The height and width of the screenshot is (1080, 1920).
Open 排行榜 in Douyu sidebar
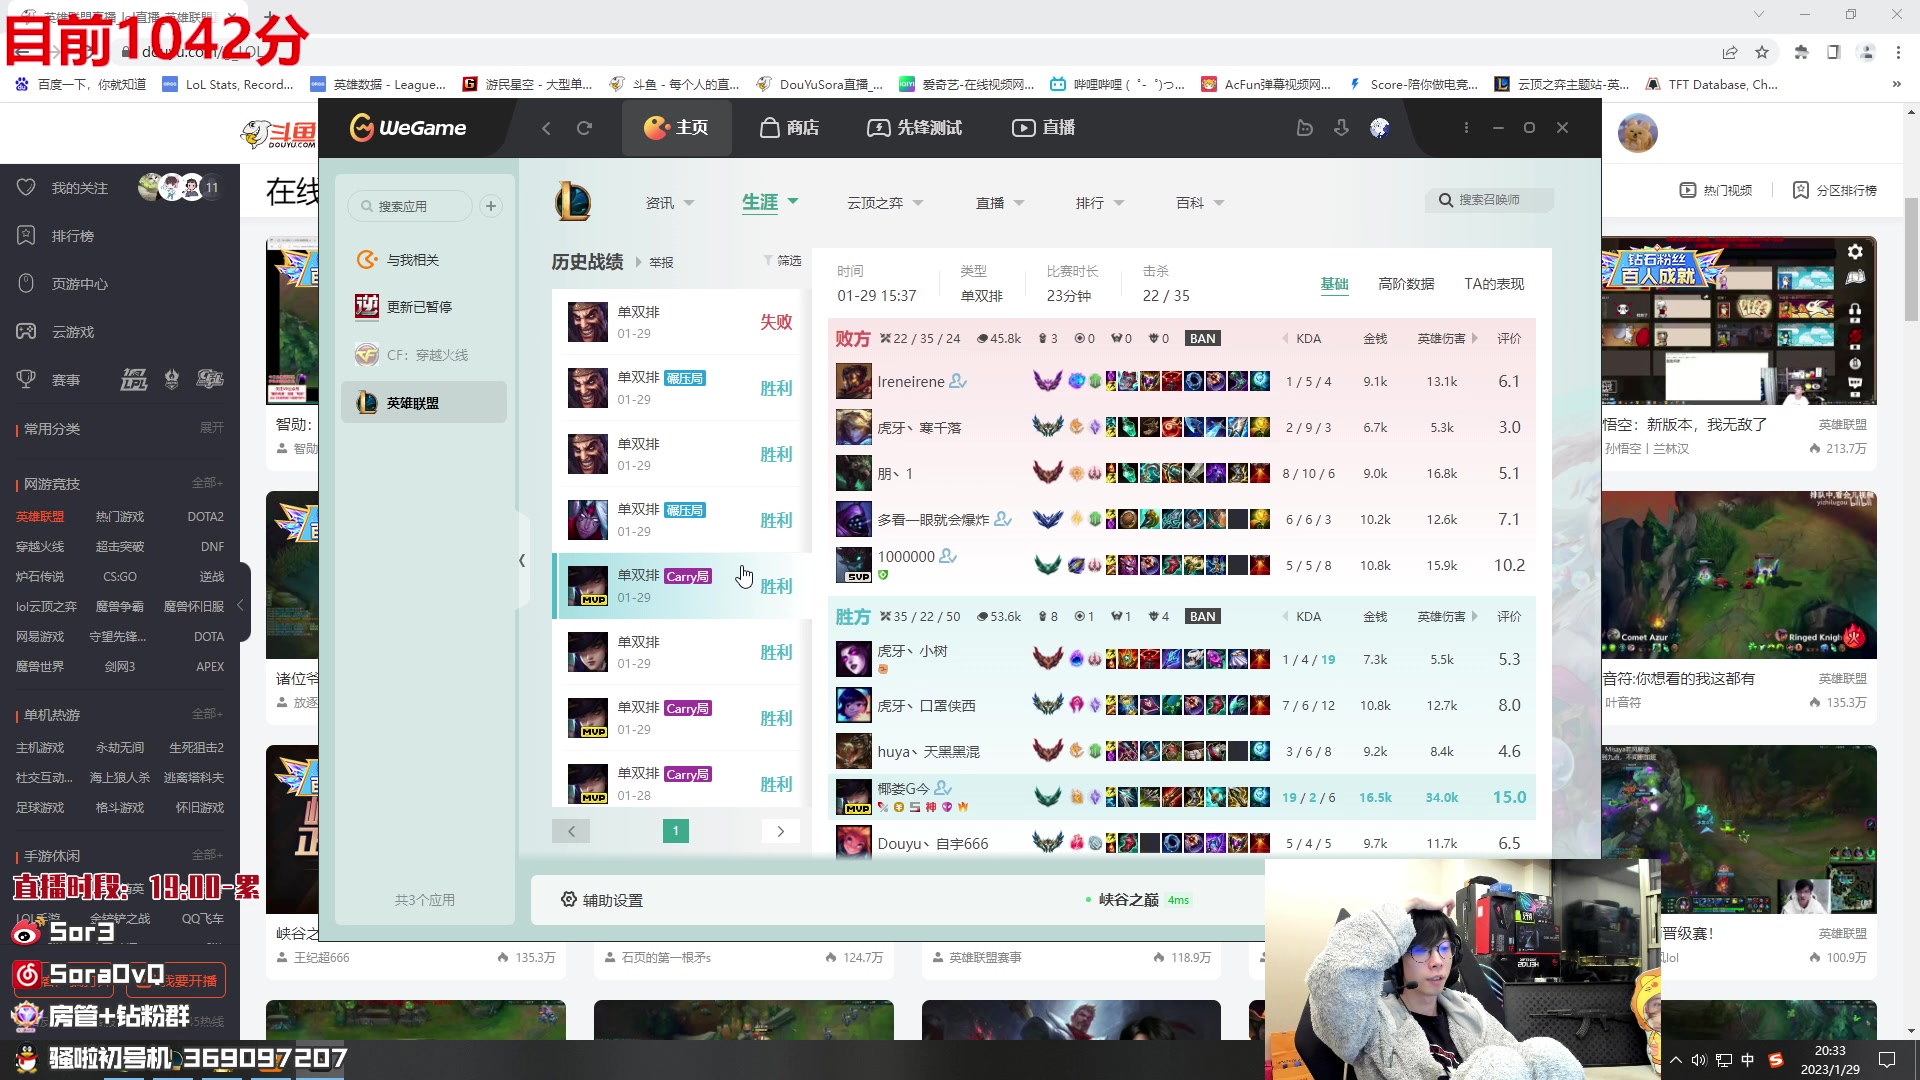(72, 236)
